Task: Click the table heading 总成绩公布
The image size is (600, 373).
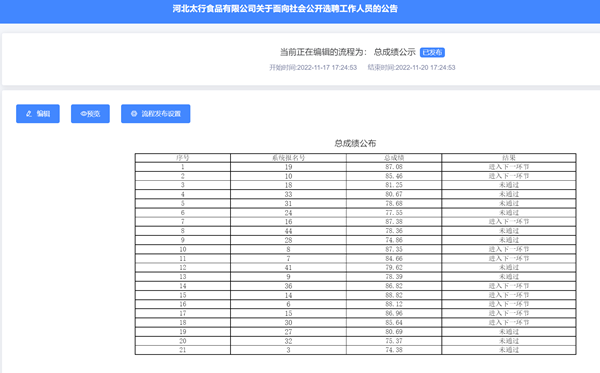Action: click(355, 143)
